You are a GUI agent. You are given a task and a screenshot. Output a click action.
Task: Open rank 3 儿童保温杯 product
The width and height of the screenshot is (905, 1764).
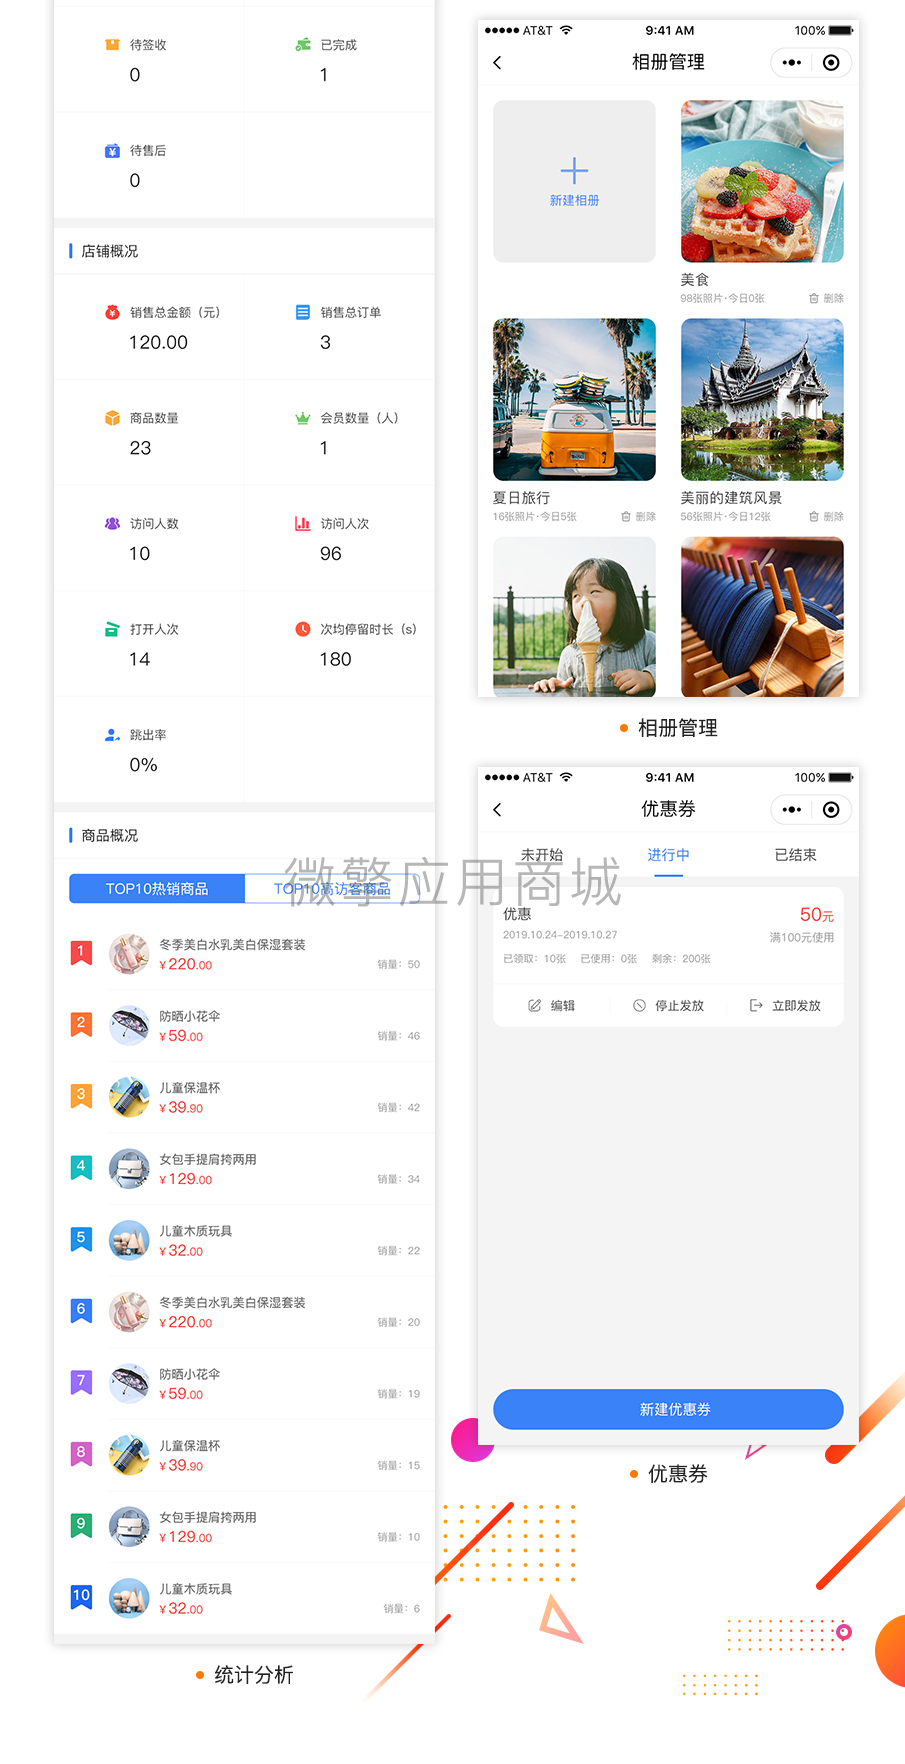click(244, 1097)
